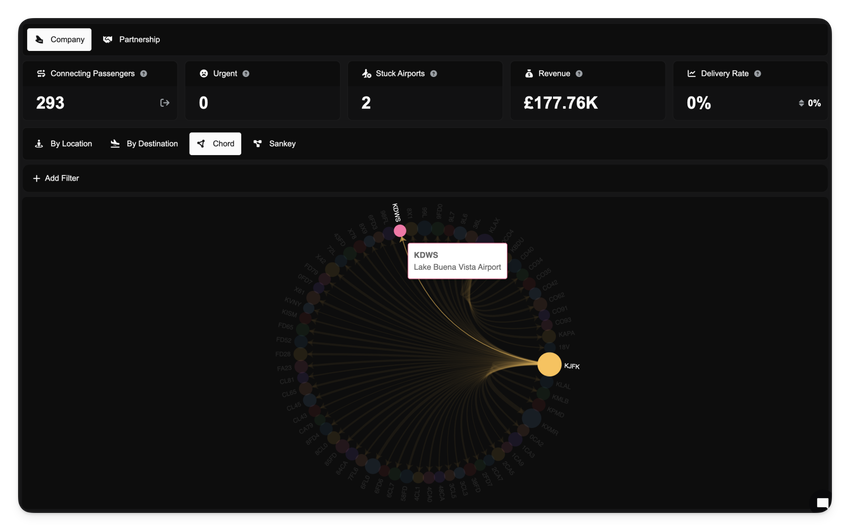Switch to the Company tab
Image resolution: width=850 pixels, height=531 pixels.
point(59,40)
